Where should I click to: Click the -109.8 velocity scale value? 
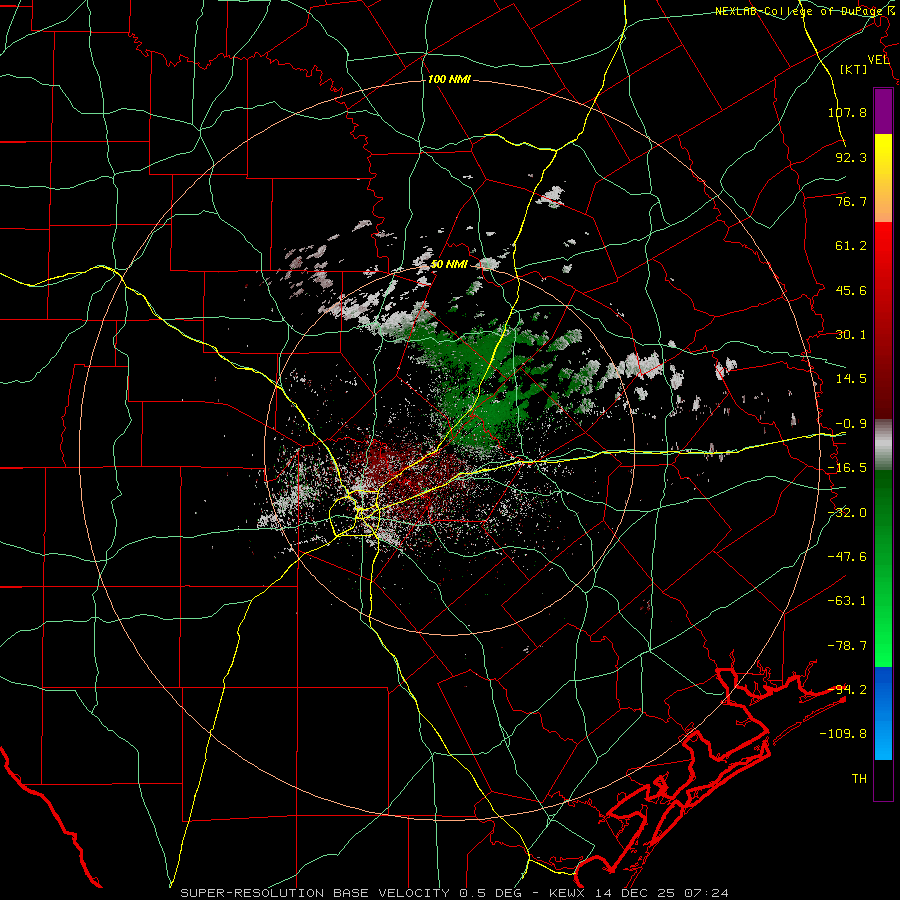[843, 734]
